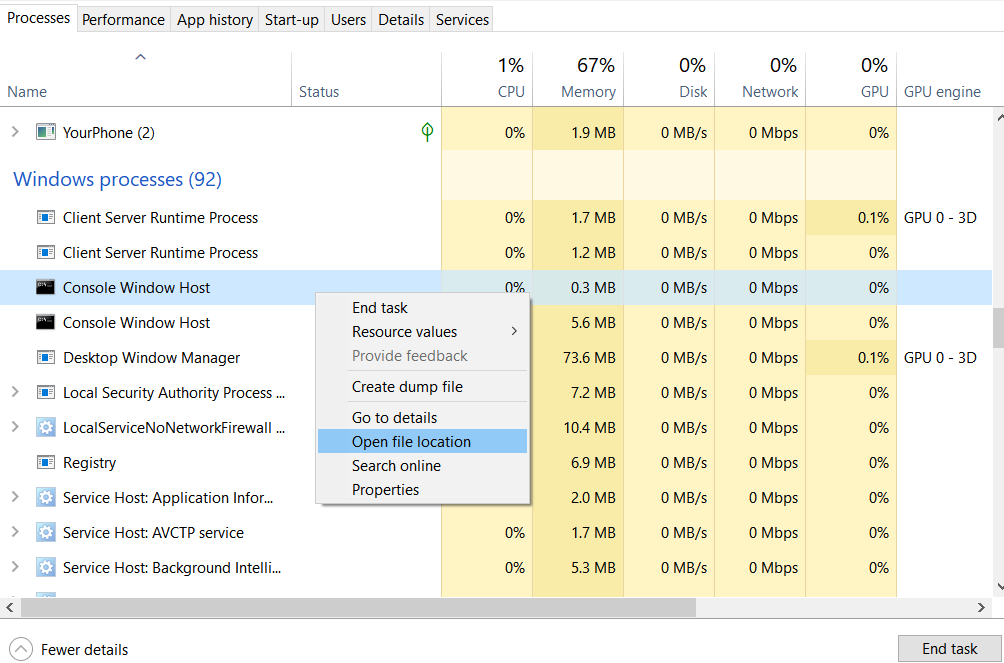Screen dimensions: 1004x663
Task: Switch to the Services tab
Action: click(x=461, y=18)
